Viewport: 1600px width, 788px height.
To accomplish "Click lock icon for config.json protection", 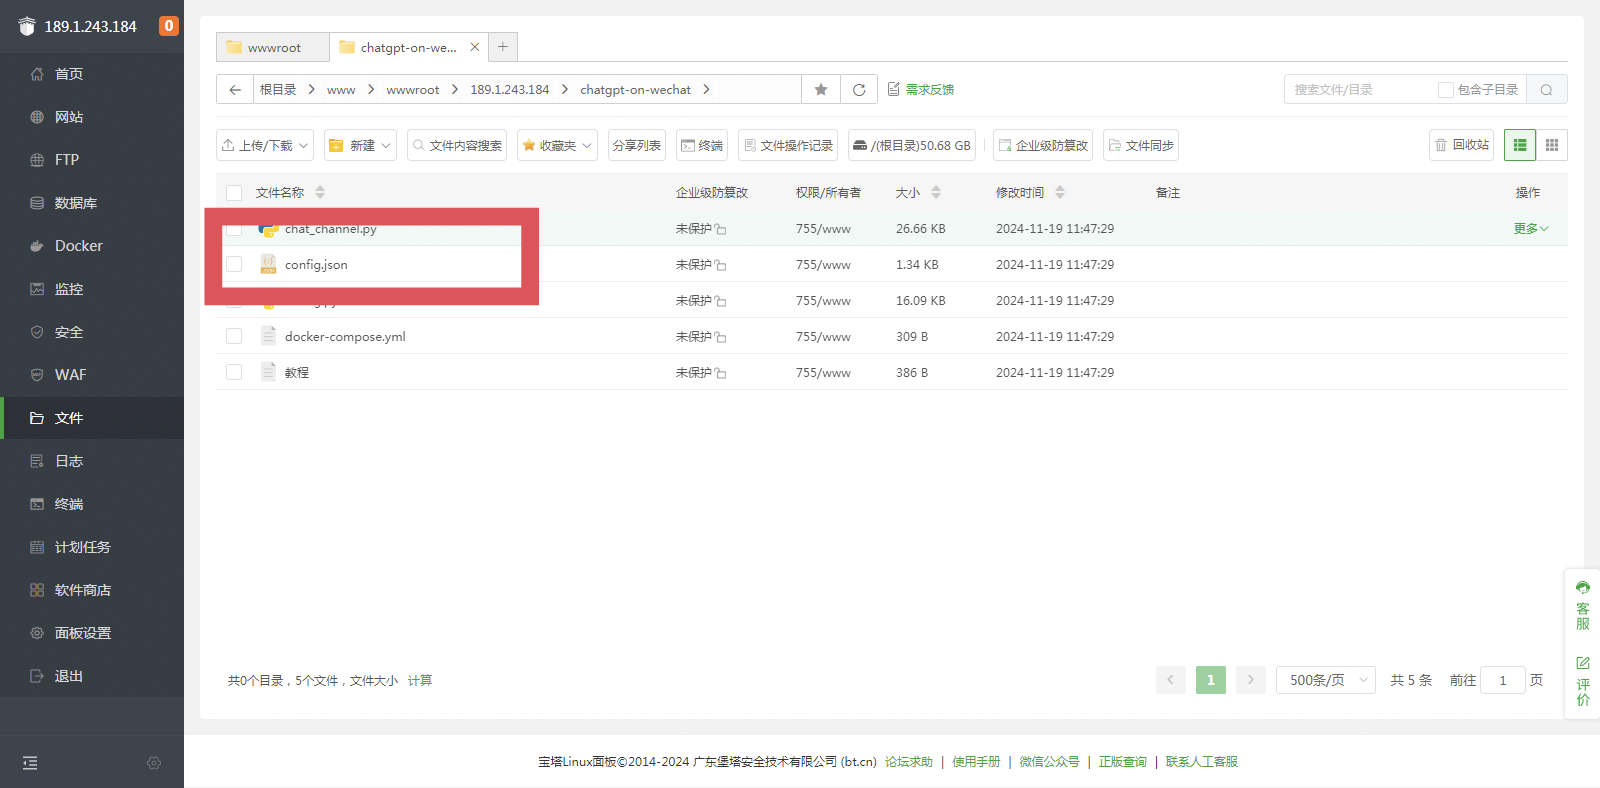I will [x=720, y=265].
